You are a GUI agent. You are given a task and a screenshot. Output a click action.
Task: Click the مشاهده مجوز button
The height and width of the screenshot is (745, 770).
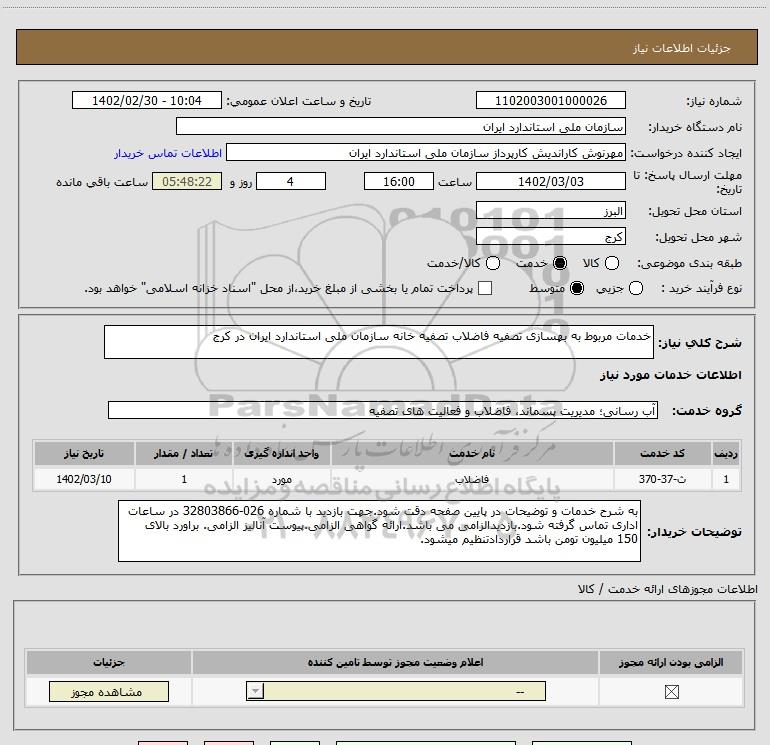[x=109, y=691]
